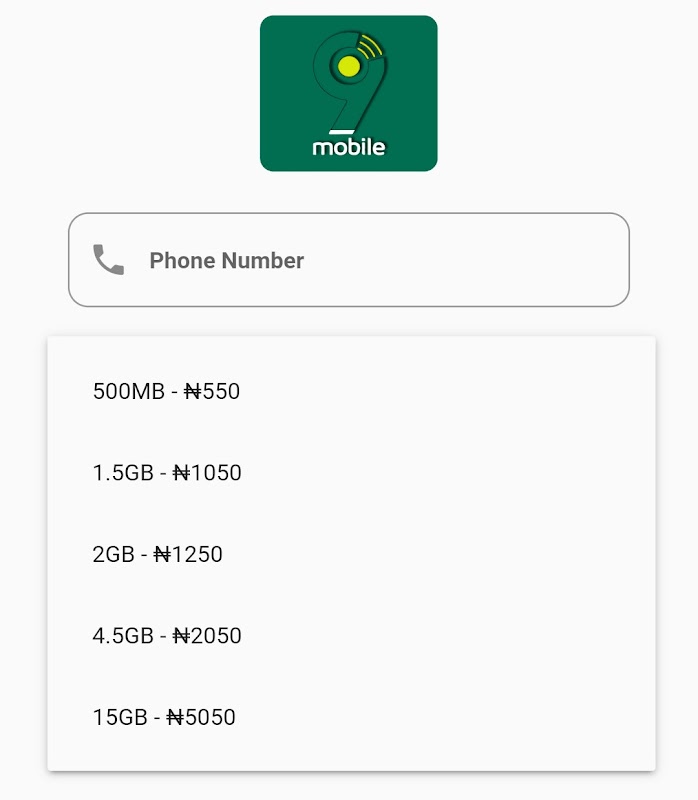The height and width of the screenshot is (800, 698).
Task: Tap the ₦5050 price label
Action: click(201, 717)
